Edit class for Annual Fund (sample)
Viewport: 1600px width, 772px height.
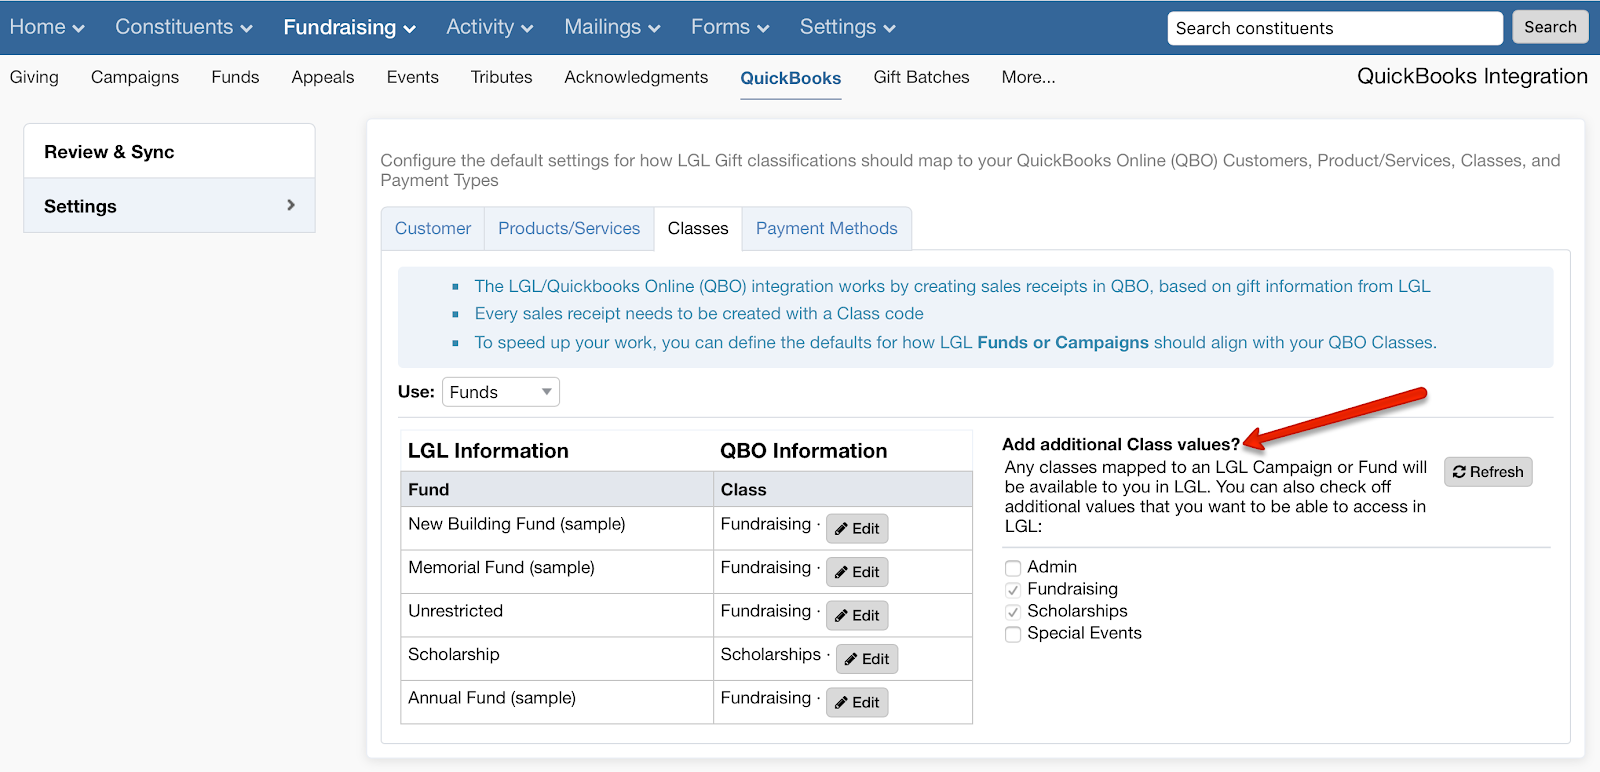click(857, 702)
